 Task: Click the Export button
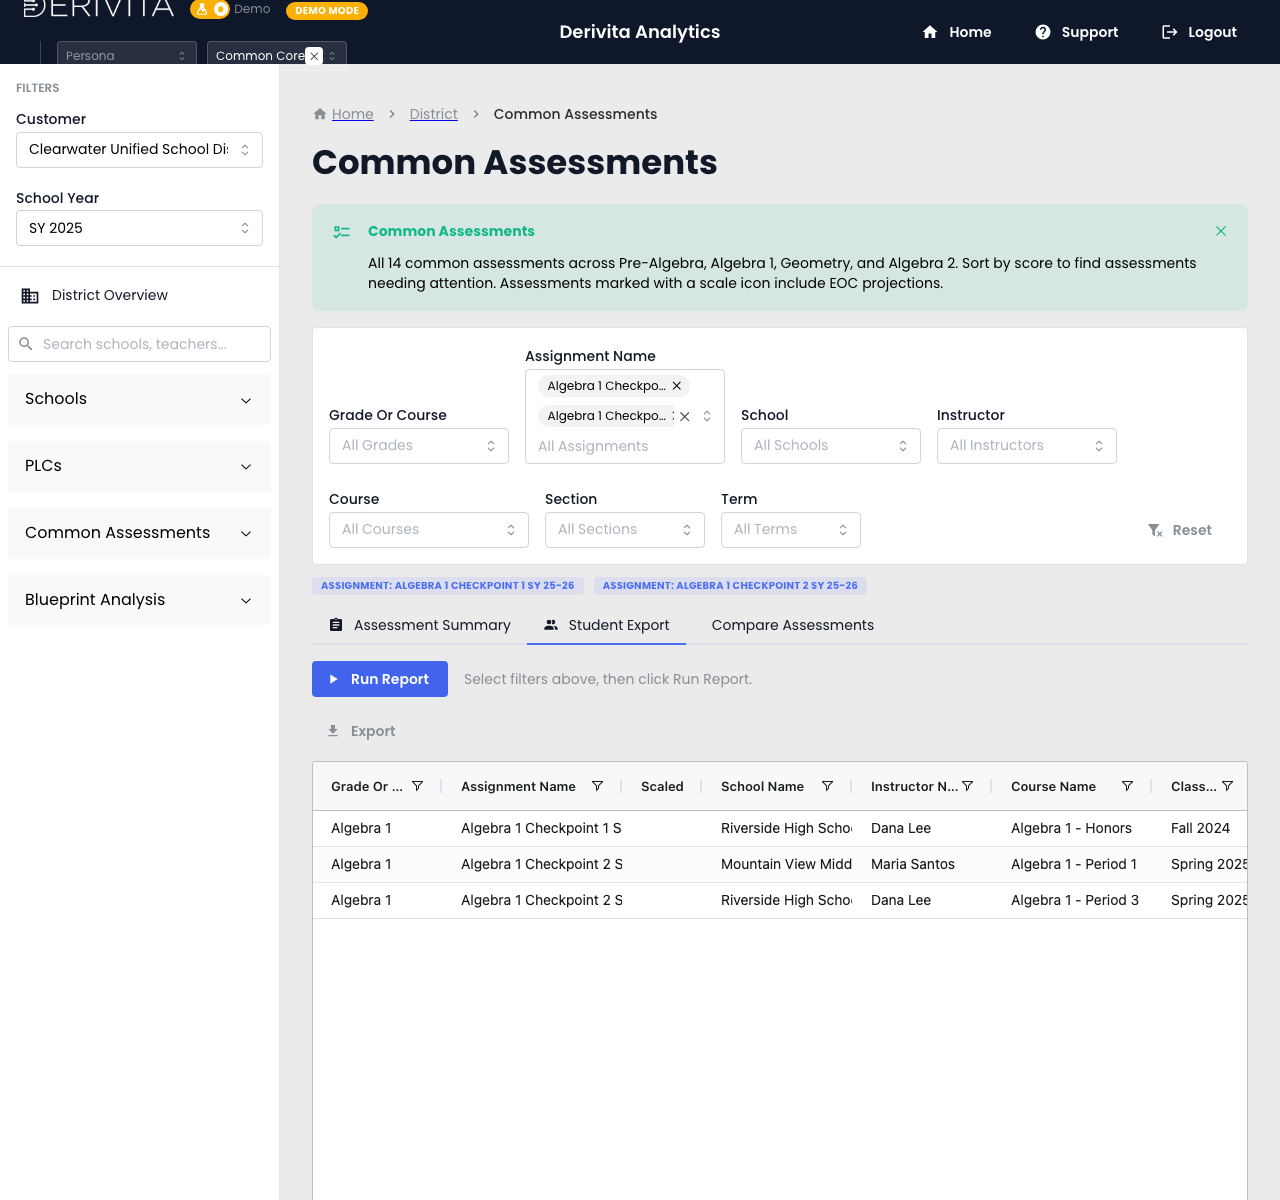(x=361, y=731)
